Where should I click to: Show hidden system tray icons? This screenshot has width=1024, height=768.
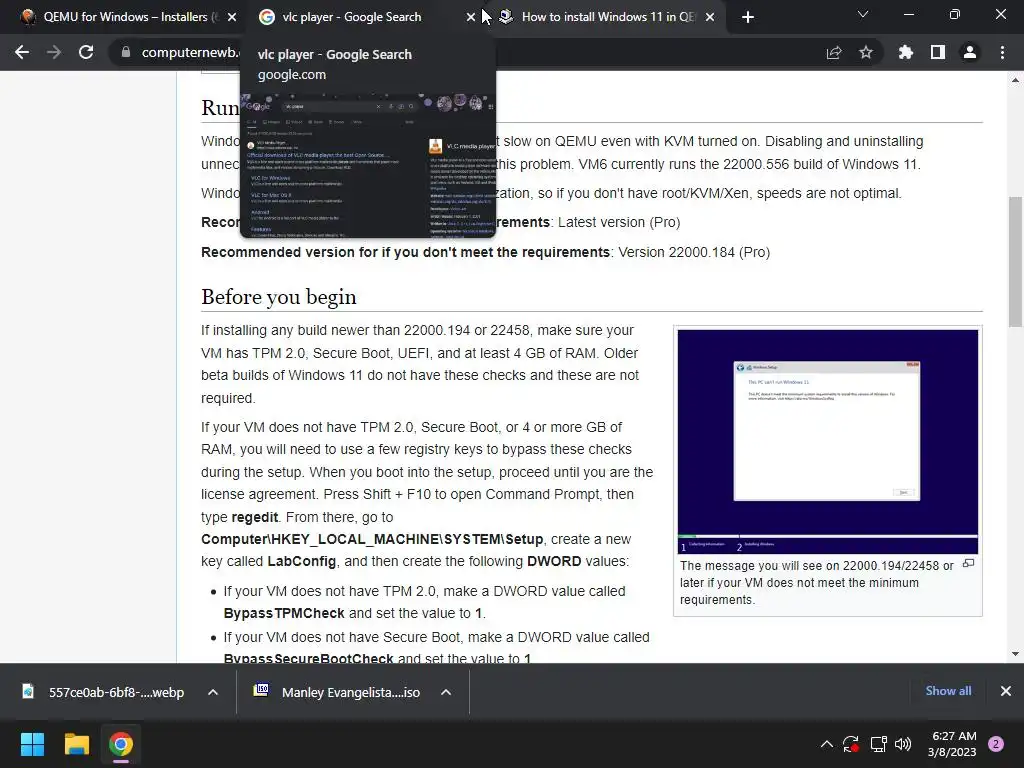coord(827,744)
